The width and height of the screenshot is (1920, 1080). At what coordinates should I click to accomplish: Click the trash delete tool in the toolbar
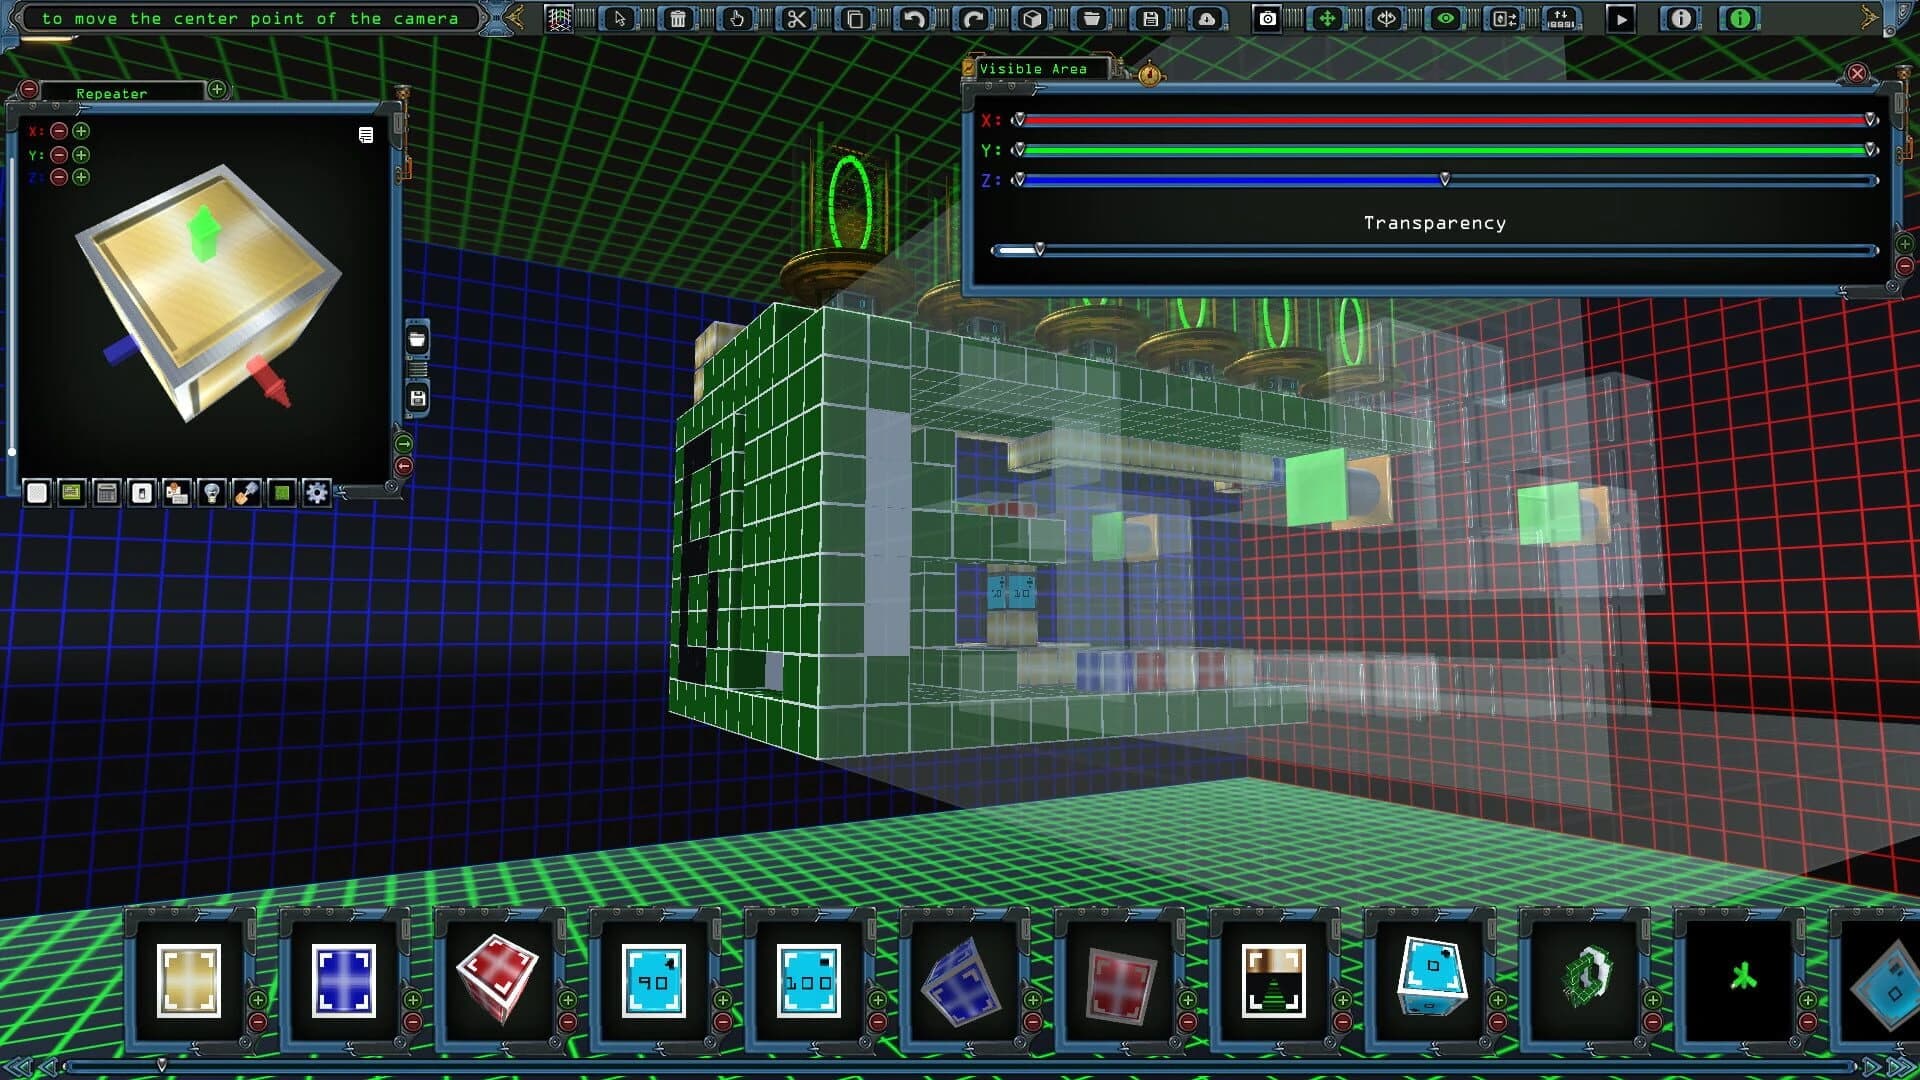pos(679,17)
